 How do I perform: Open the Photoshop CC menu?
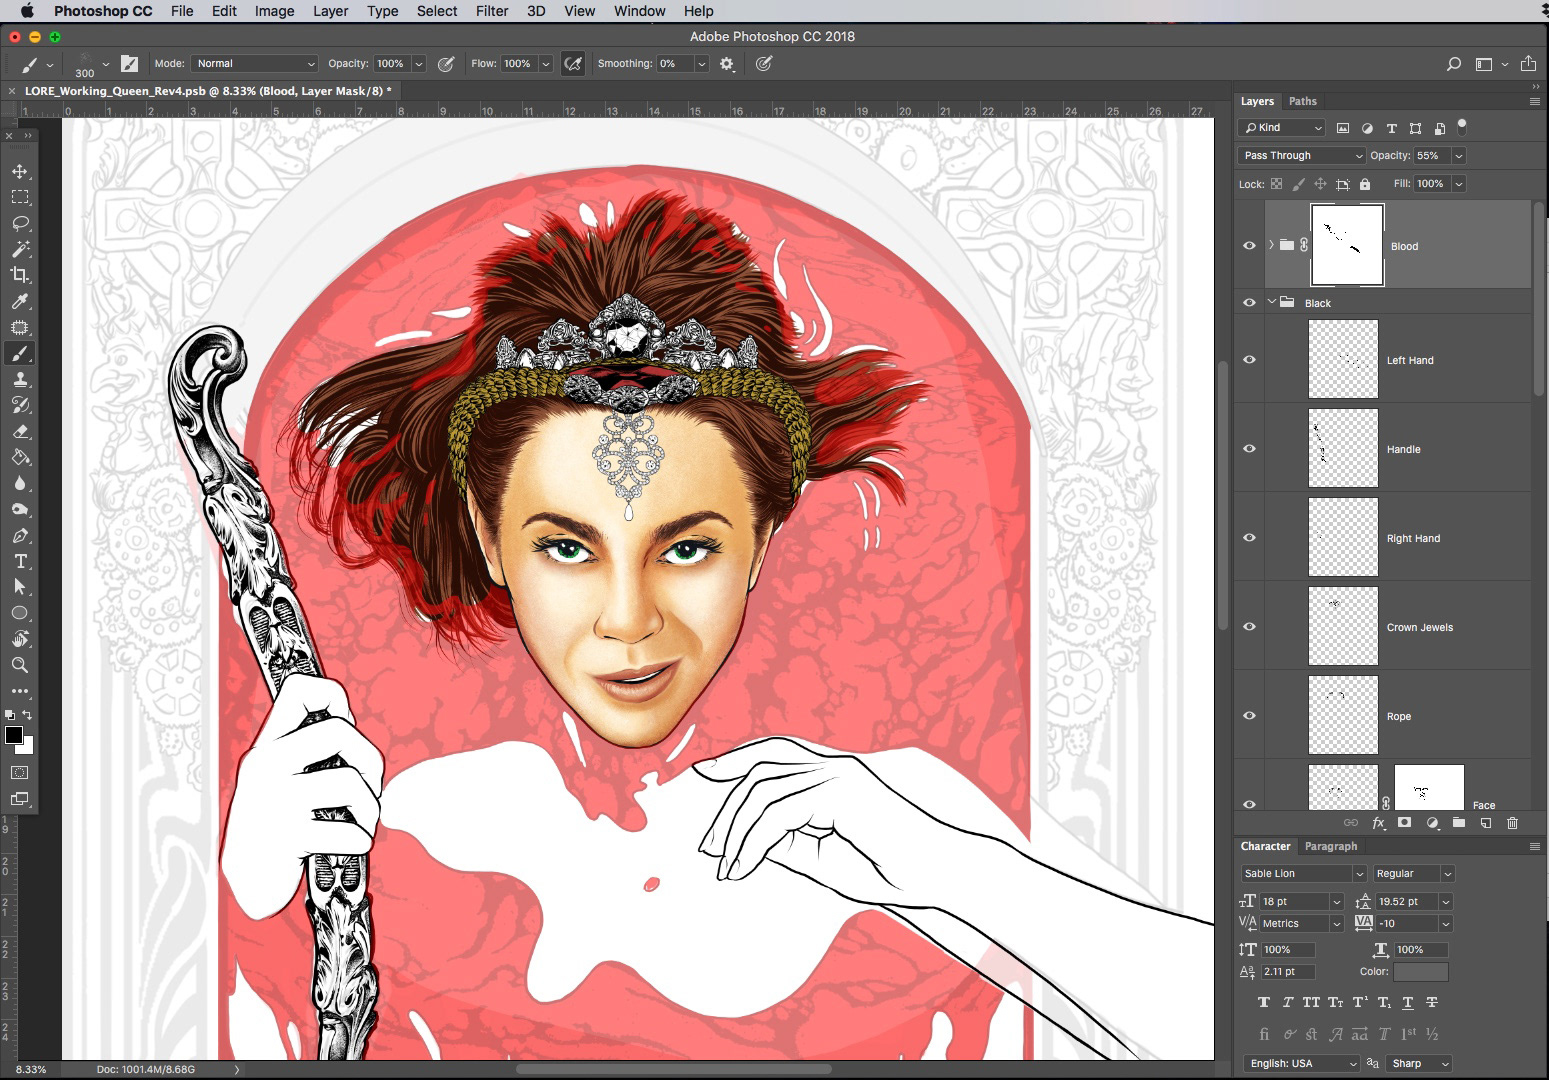[103, 11]
